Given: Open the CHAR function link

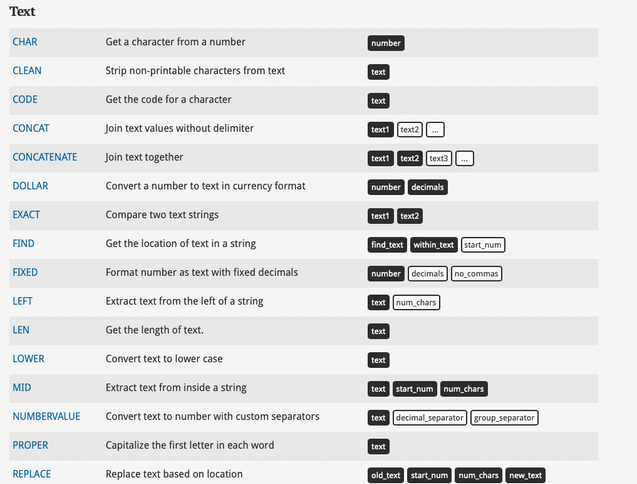Looking at the screenshot, I should point(25,42).
